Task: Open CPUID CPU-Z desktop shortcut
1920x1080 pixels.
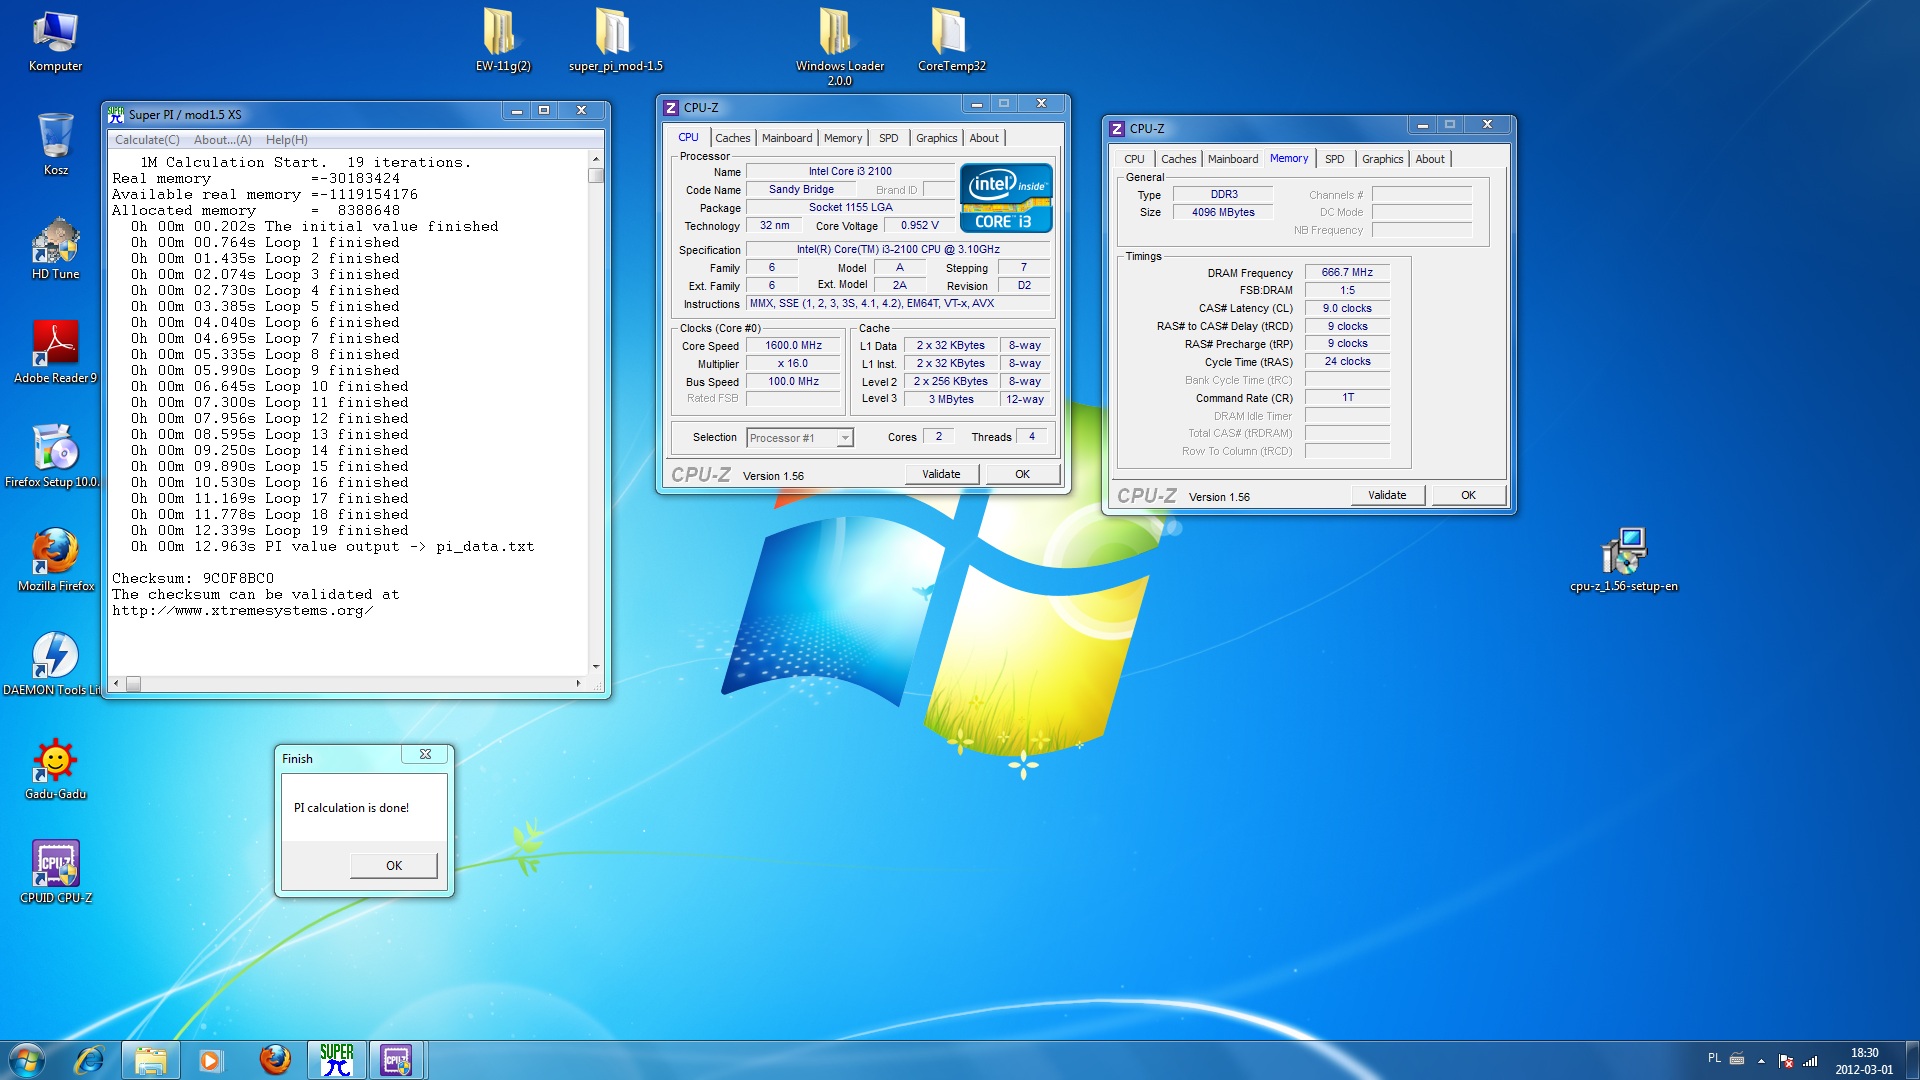Action: 55,872
